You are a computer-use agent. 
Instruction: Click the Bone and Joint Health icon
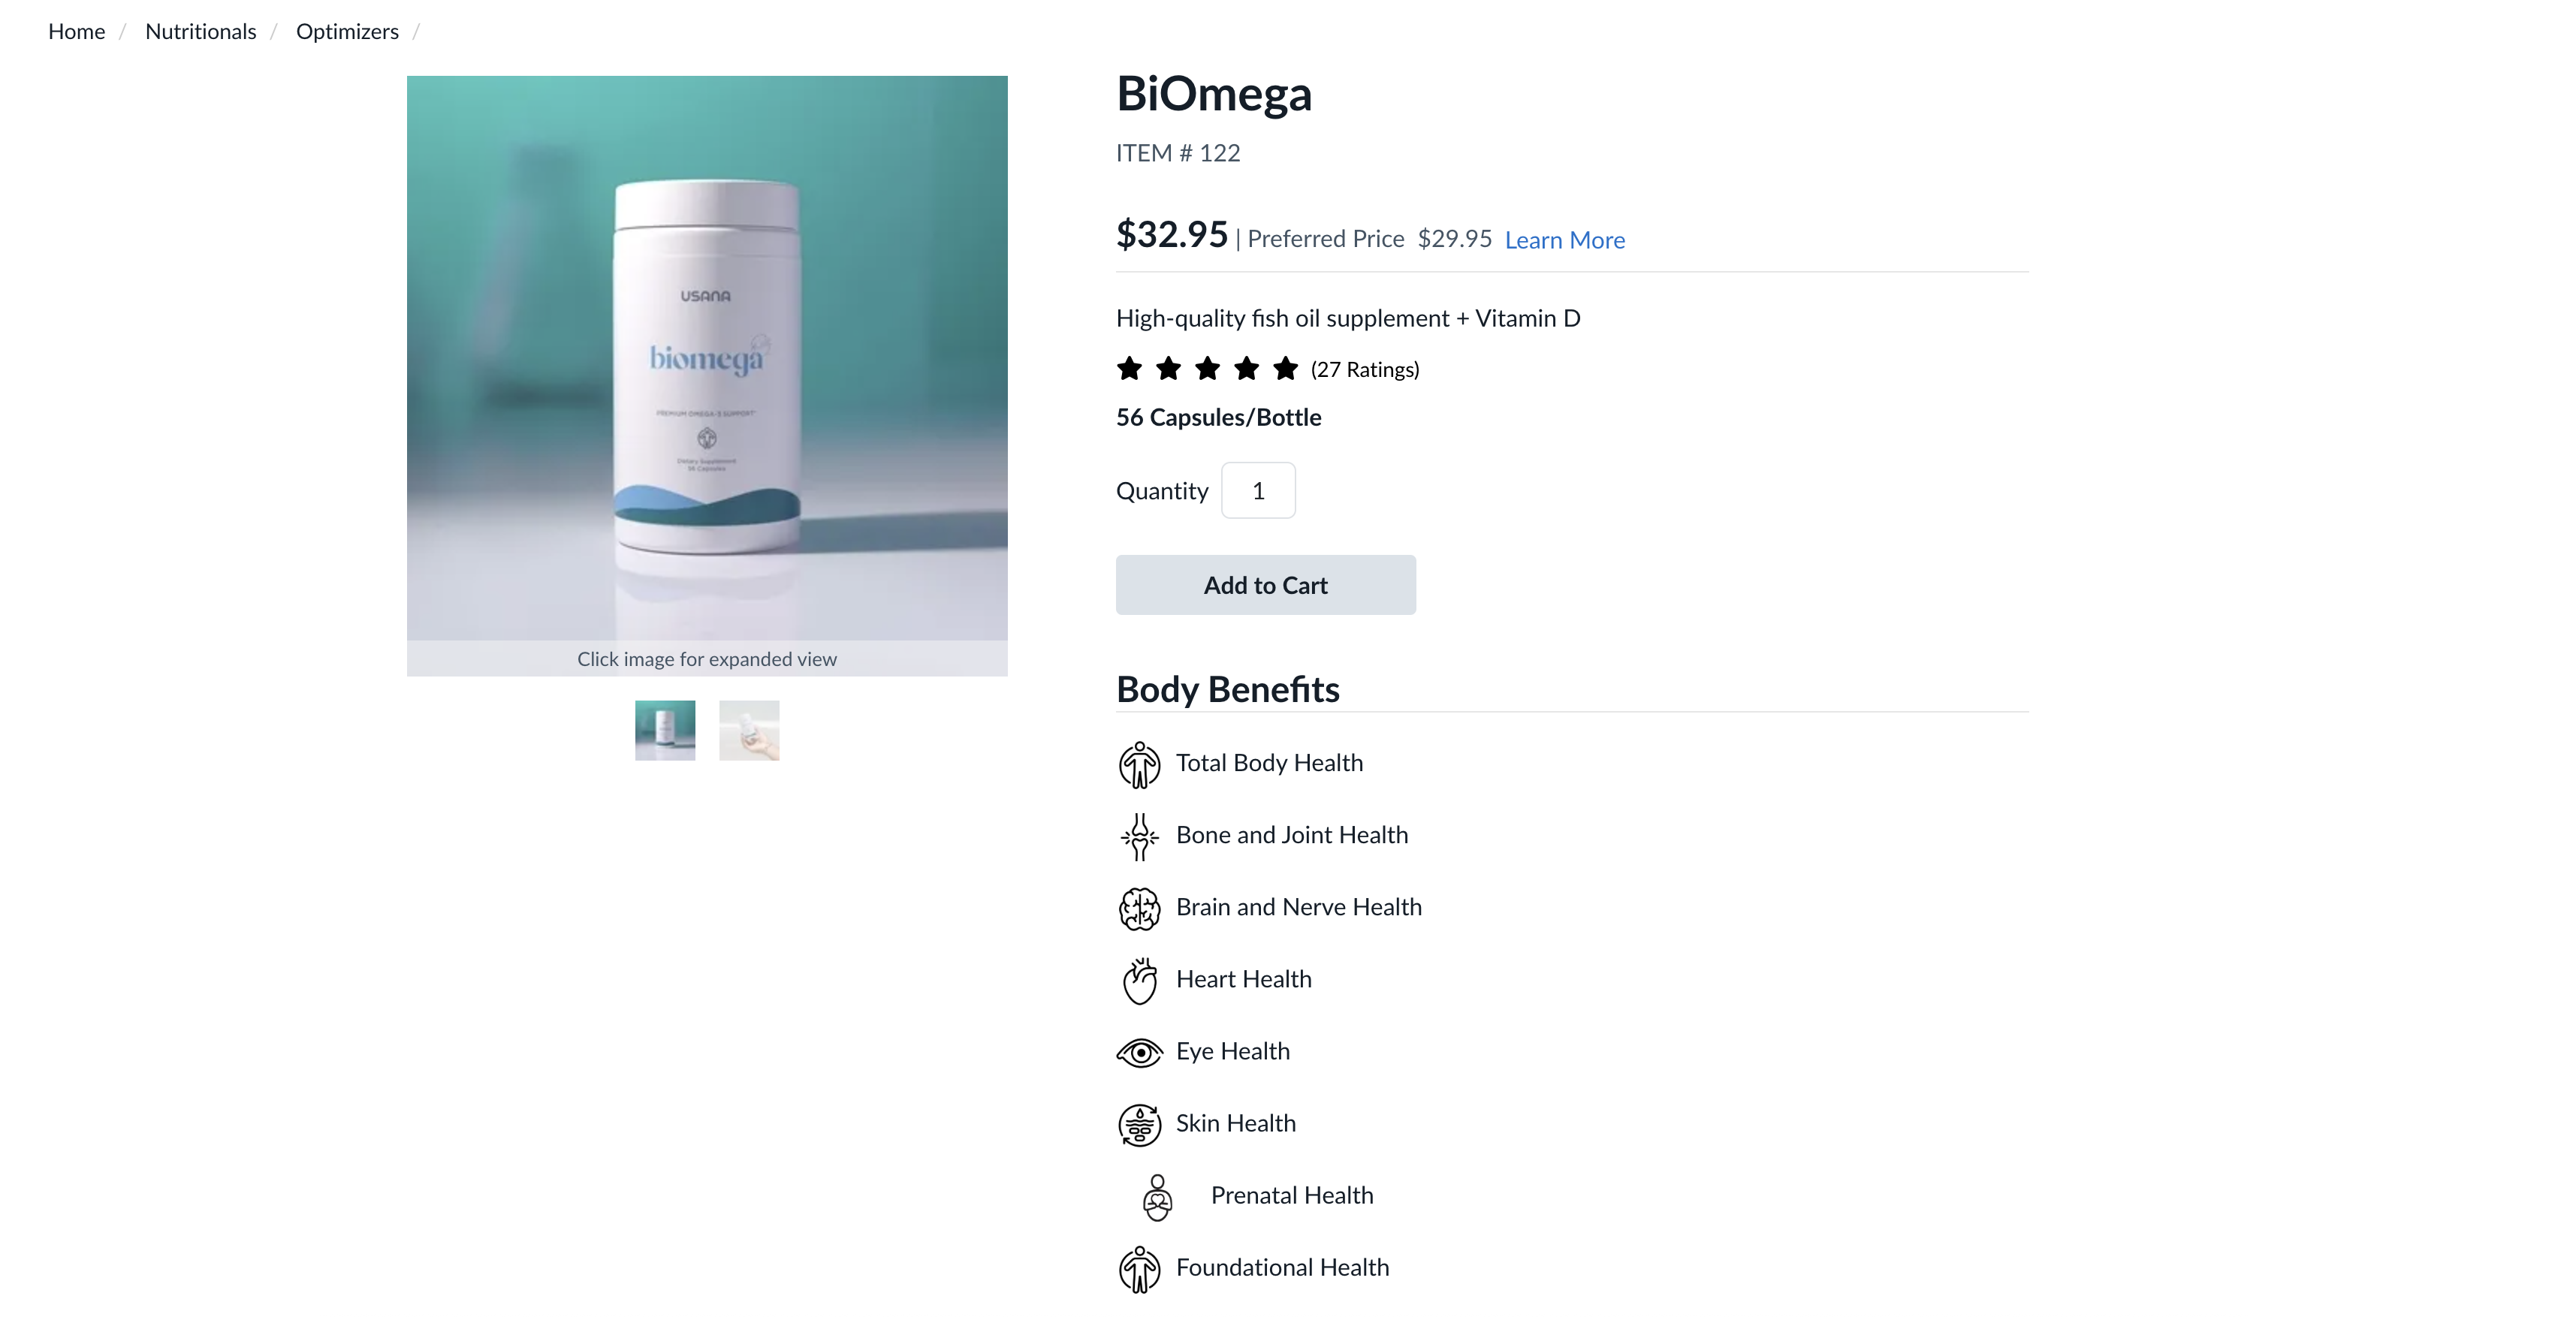click(x=1139, y=836)
